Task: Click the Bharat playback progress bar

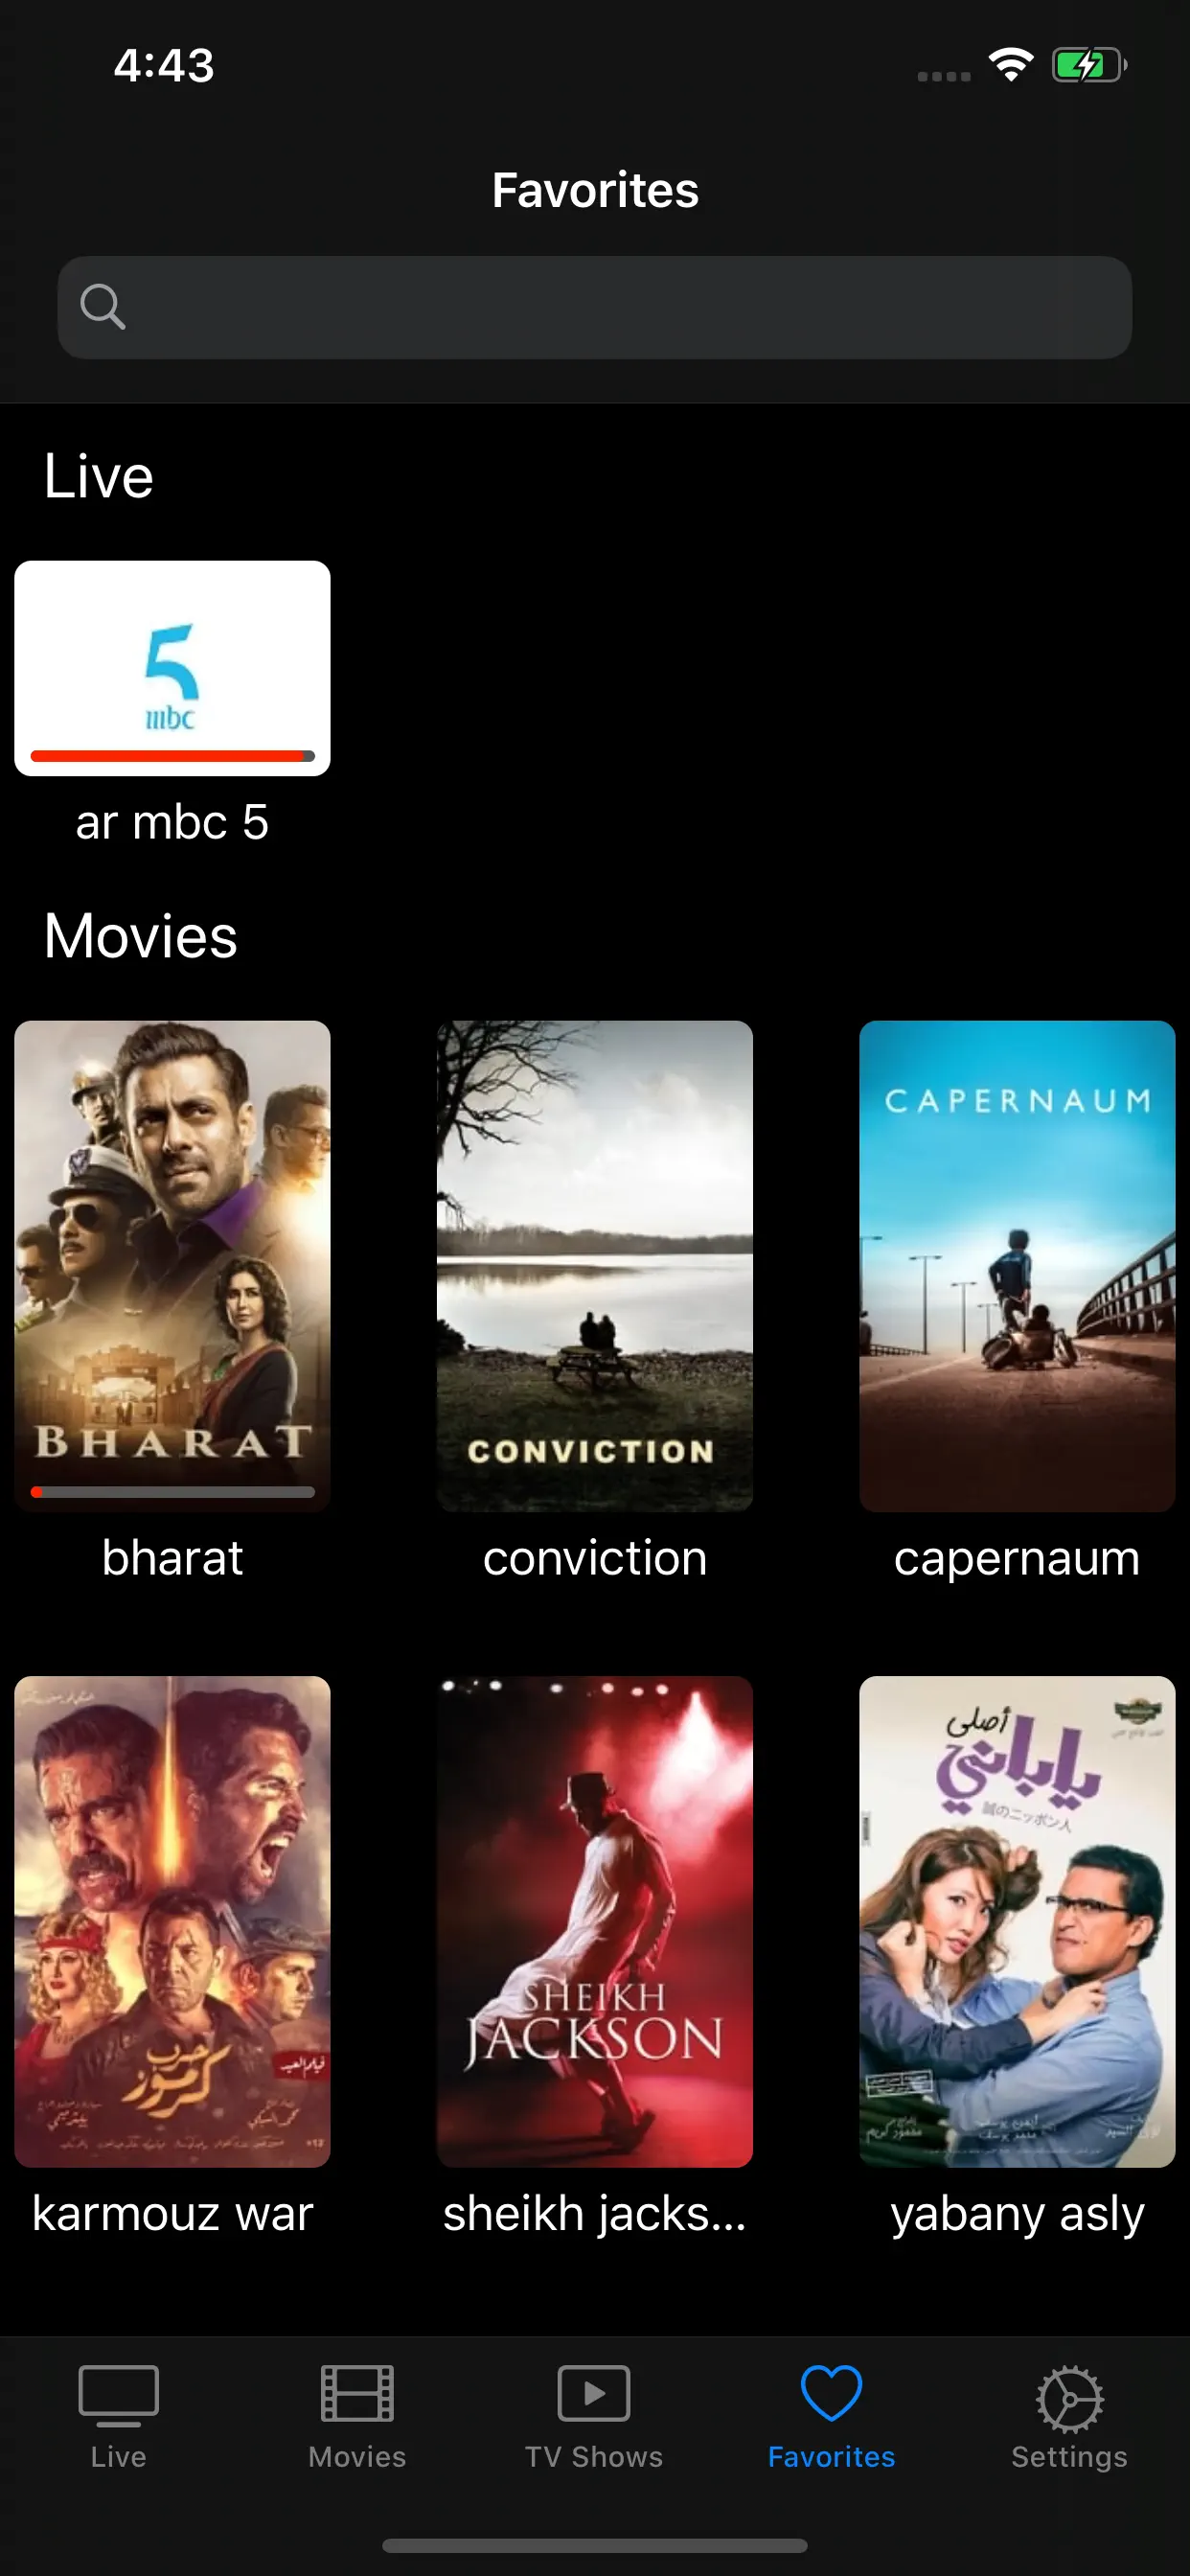Action: click(172, 1492)
